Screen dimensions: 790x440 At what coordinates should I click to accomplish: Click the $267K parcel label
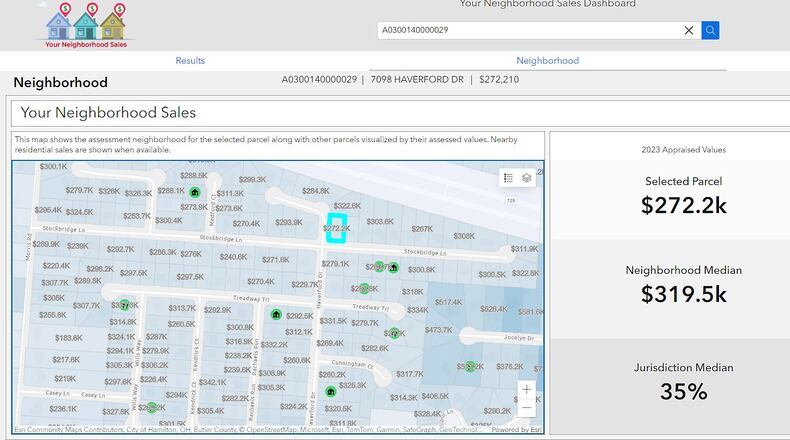click(422, 229)
